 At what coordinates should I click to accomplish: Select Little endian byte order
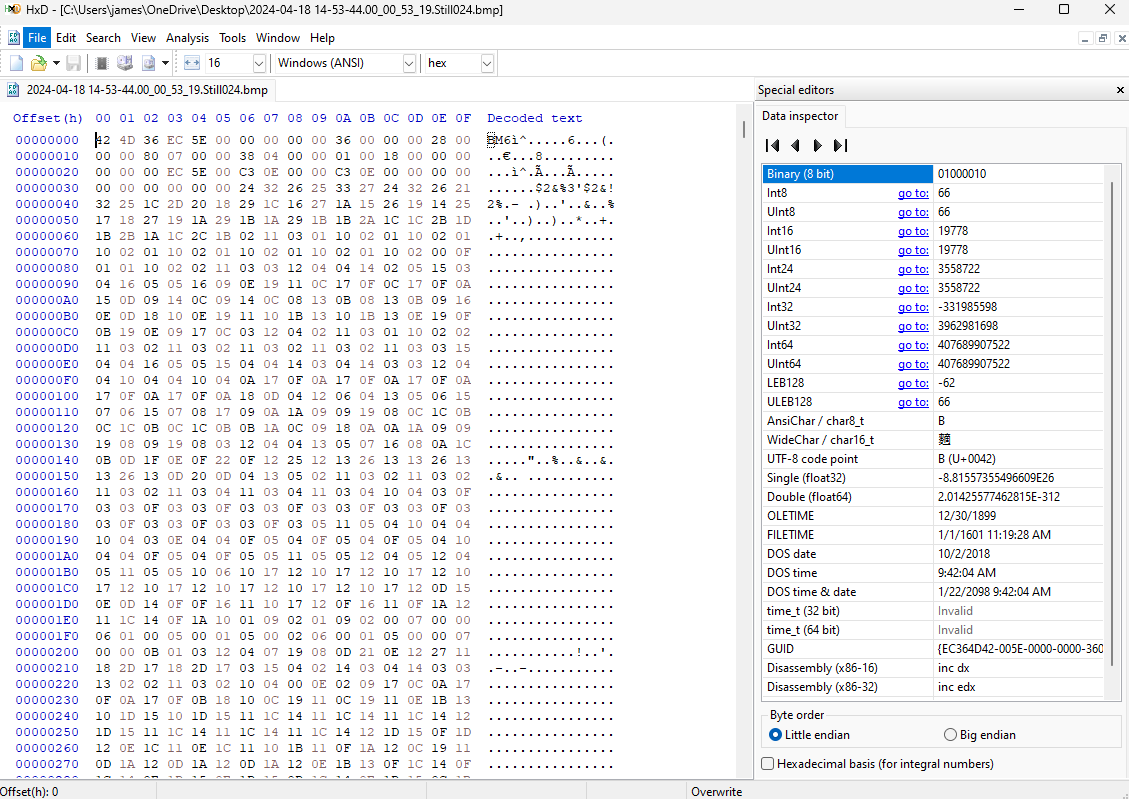click(776, 735)
